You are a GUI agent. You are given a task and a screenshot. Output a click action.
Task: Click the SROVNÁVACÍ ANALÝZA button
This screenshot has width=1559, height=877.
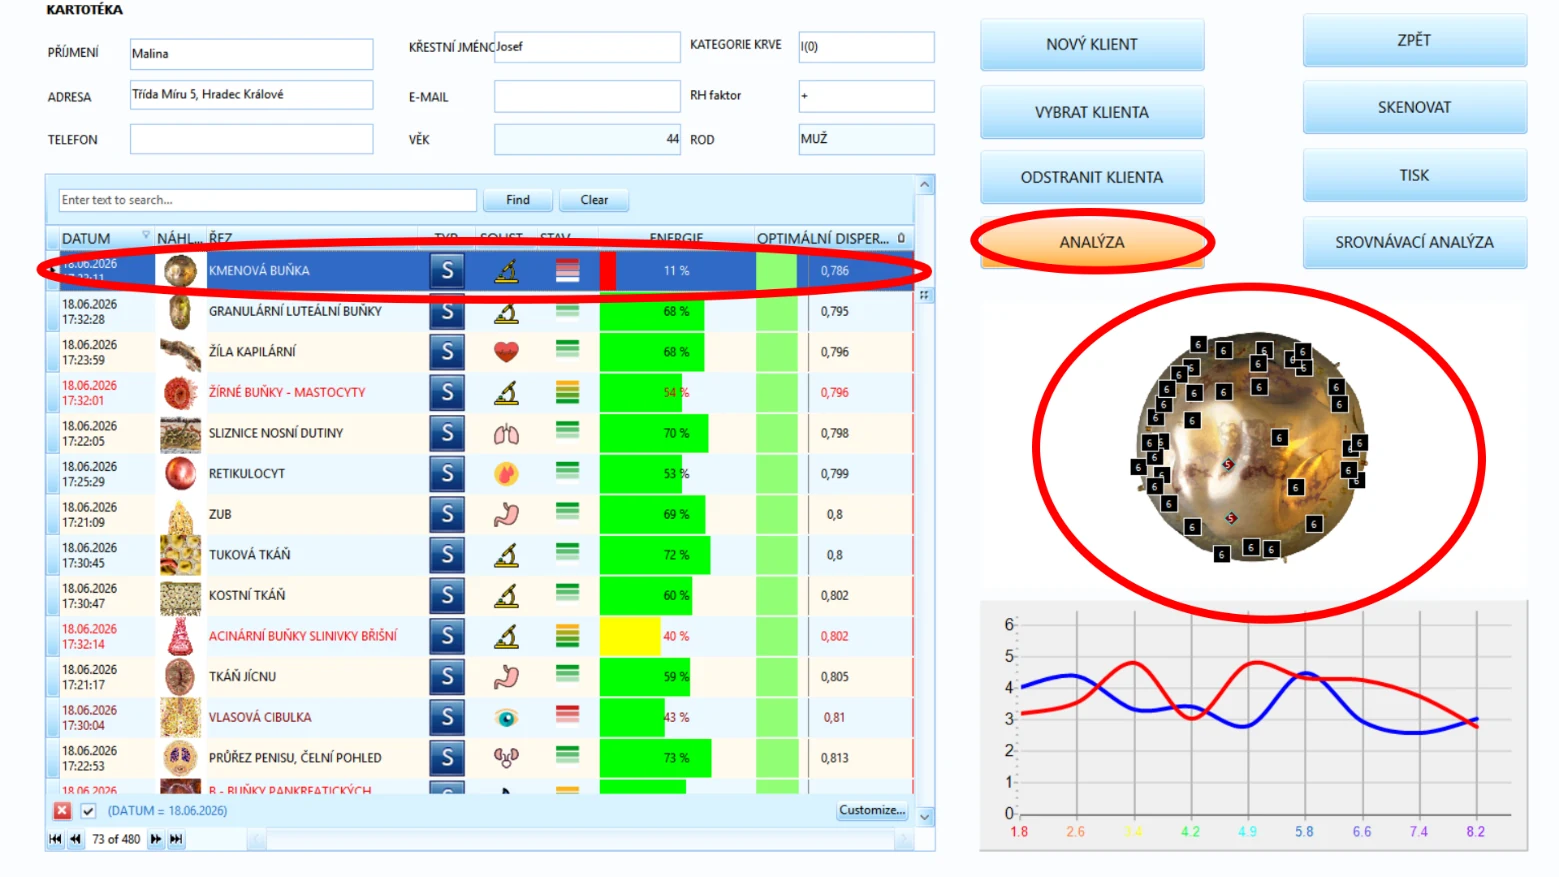click(1414, 243)
